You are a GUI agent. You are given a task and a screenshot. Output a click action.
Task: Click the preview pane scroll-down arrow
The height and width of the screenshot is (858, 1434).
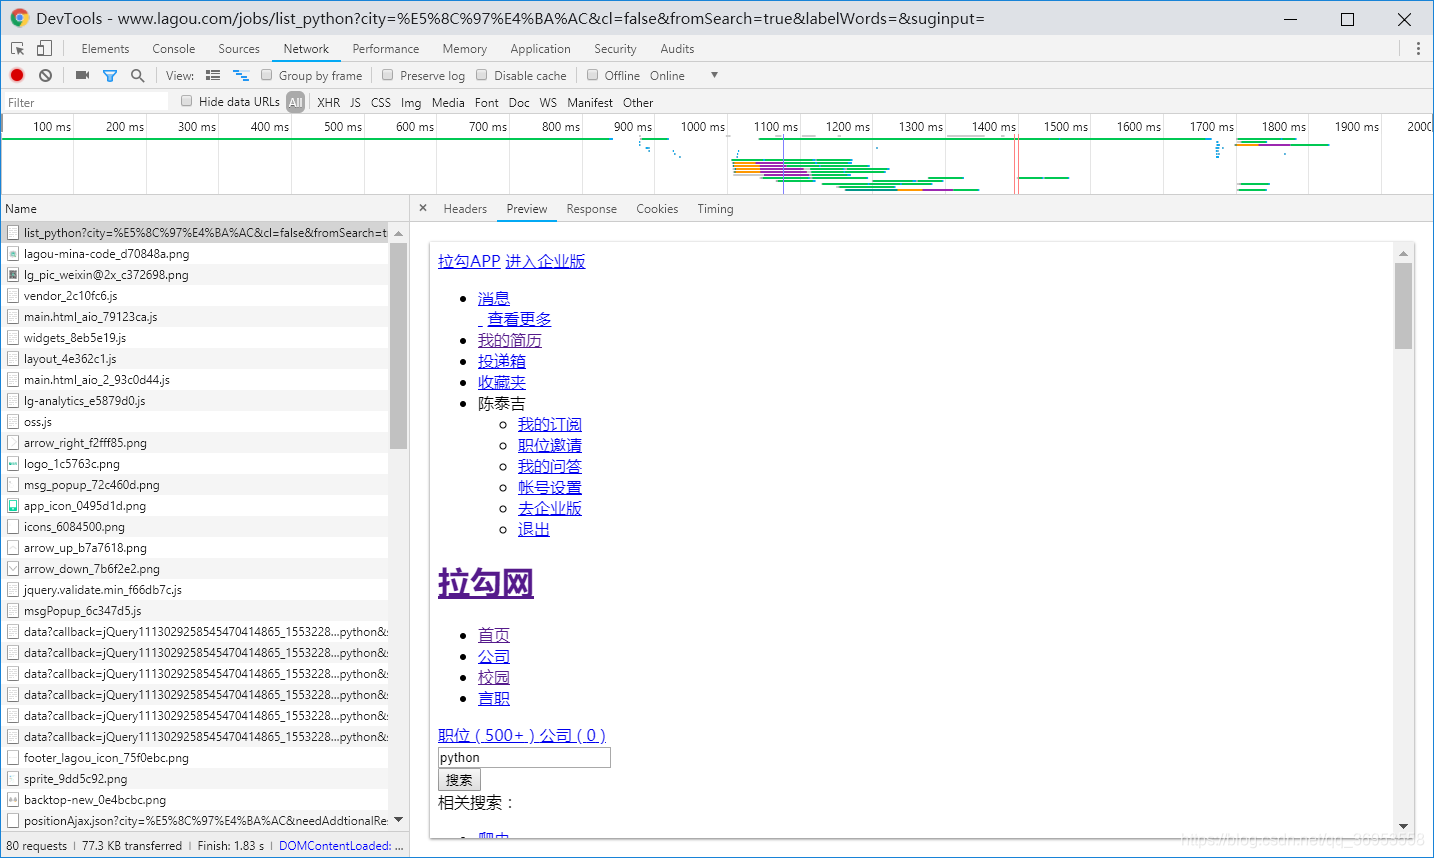click(1403, 827)
